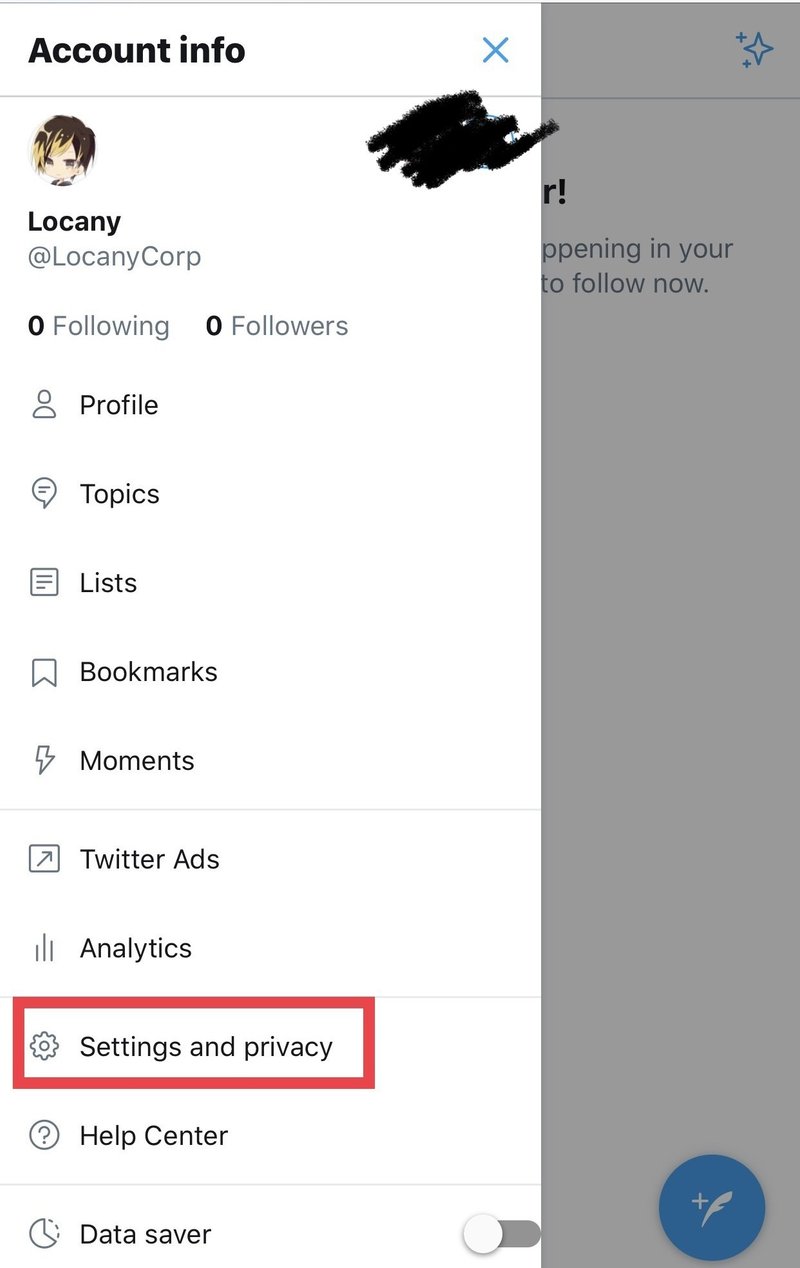Open the Profile person icon
The height and width of the screenshot is (1268, 800).
click(x=44, y=405)
